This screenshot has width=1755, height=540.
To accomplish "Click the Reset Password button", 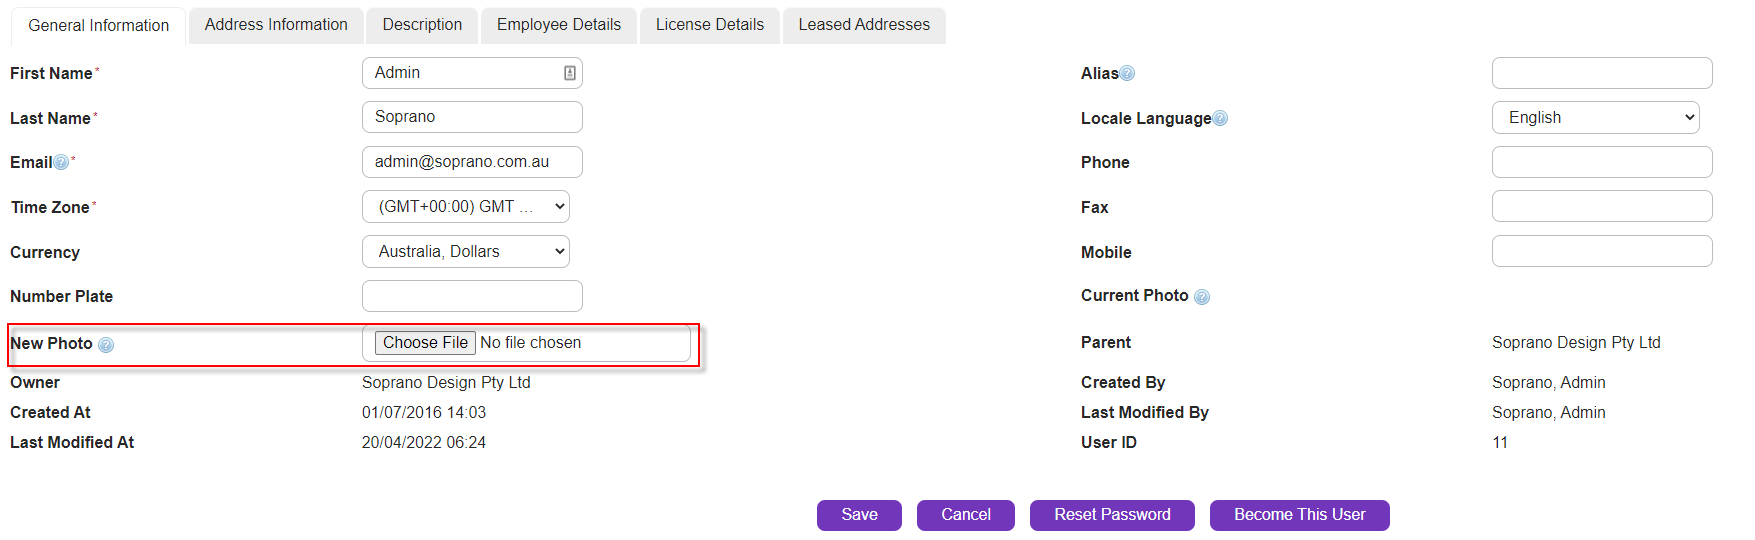I will pyautogui.click(x=1111, y=515).
